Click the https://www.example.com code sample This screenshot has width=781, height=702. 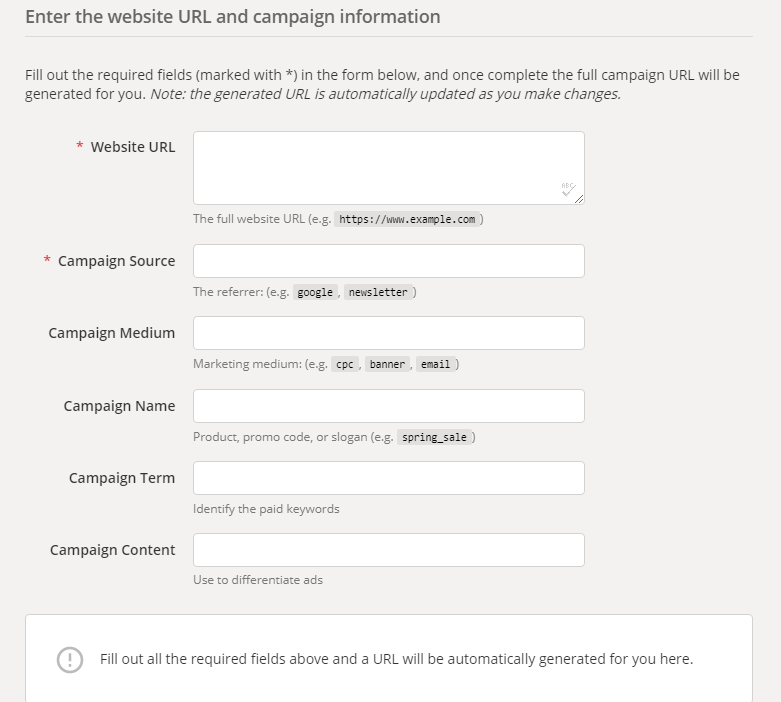(407, 219)
